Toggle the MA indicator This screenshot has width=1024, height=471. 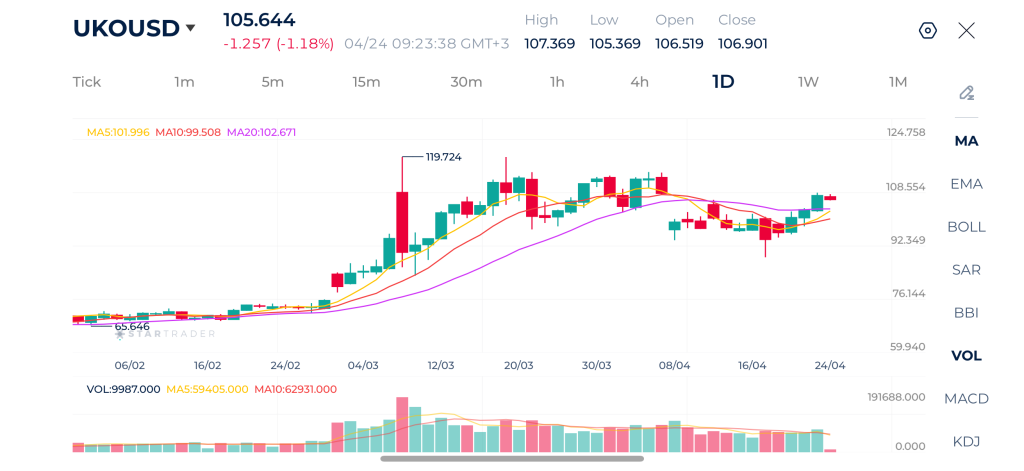966,141
